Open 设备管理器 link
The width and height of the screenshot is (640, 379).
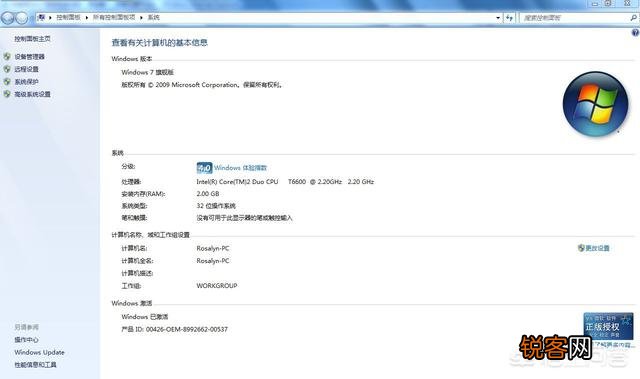(29, 57)
